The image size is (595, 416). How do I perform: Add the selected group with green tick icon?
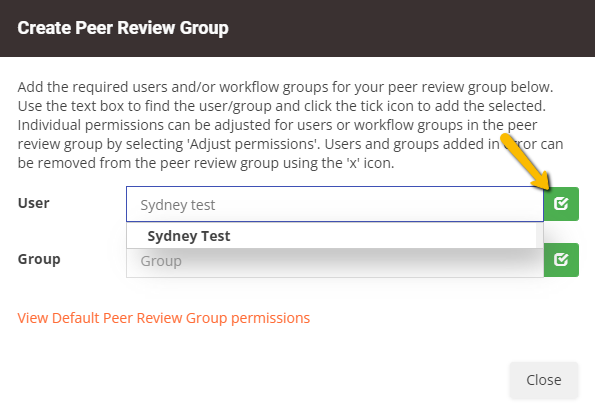[x=561, y=260]
